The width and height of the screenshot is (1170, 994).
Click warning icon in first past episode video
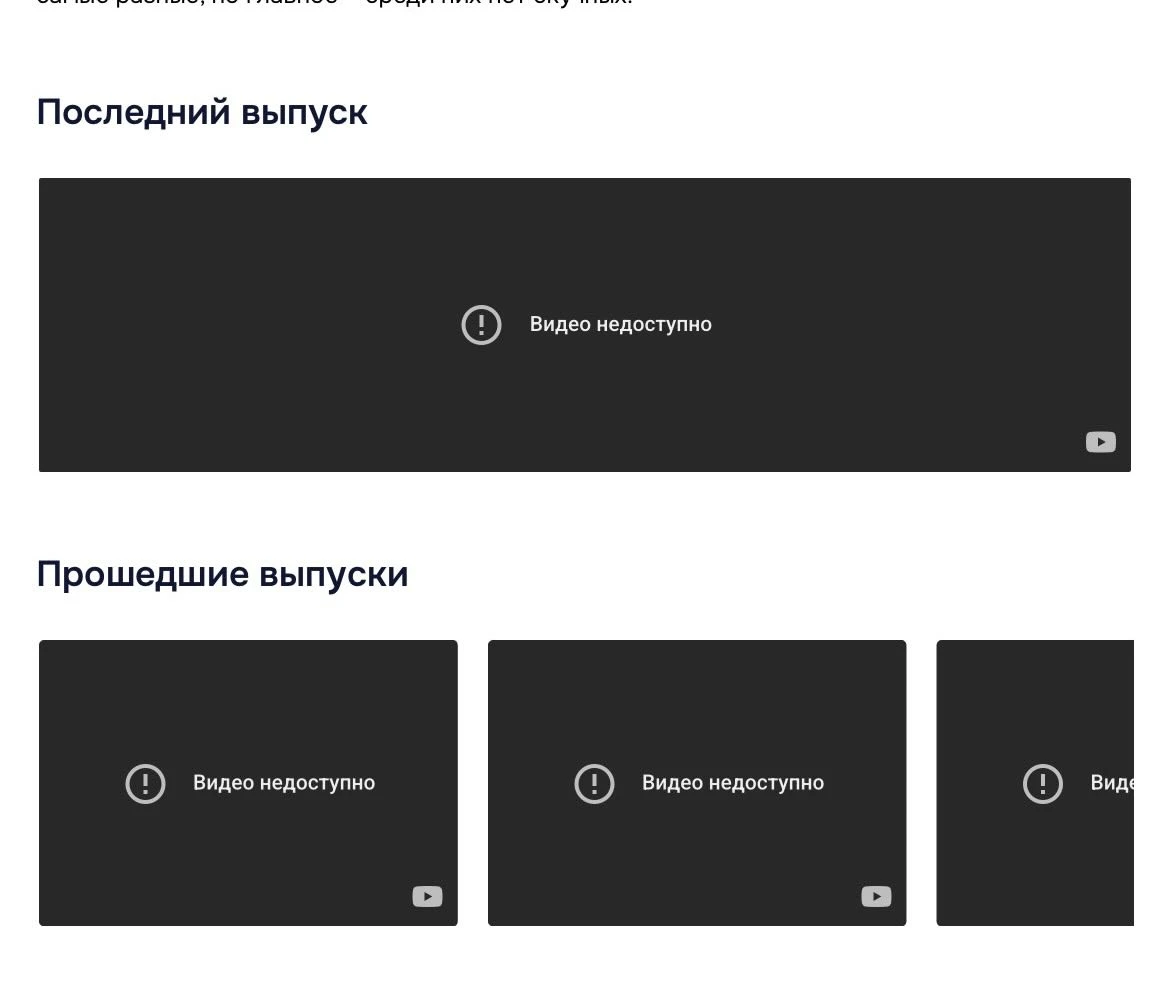coord(145,783)
